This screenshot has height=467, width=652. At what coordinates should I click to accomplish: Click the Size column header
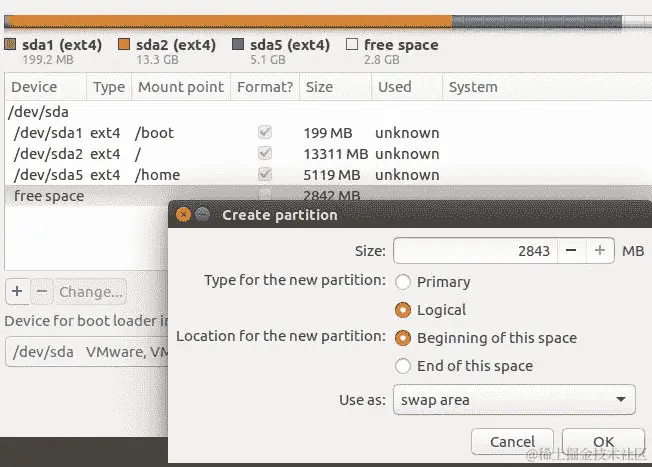coord(335,87)
